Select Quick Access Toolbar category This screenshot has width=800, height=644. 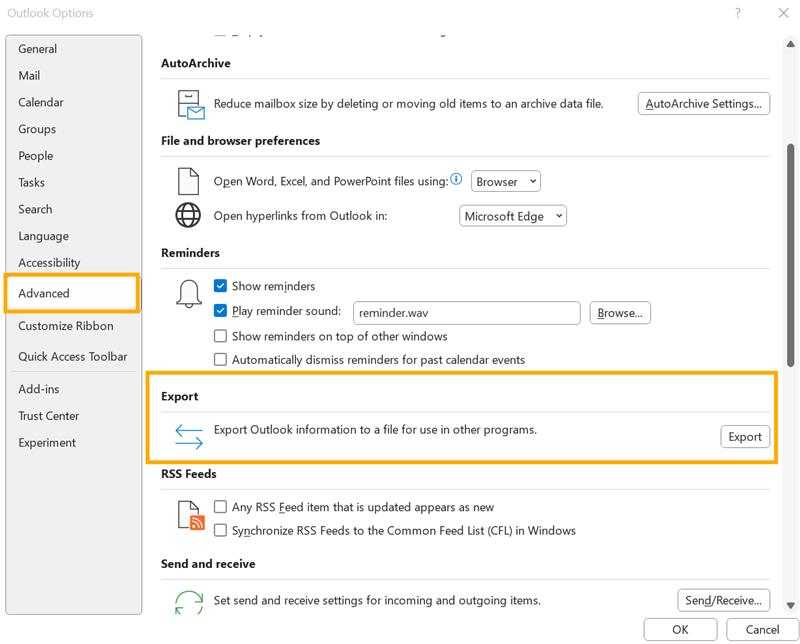click(x=72, y=356)
